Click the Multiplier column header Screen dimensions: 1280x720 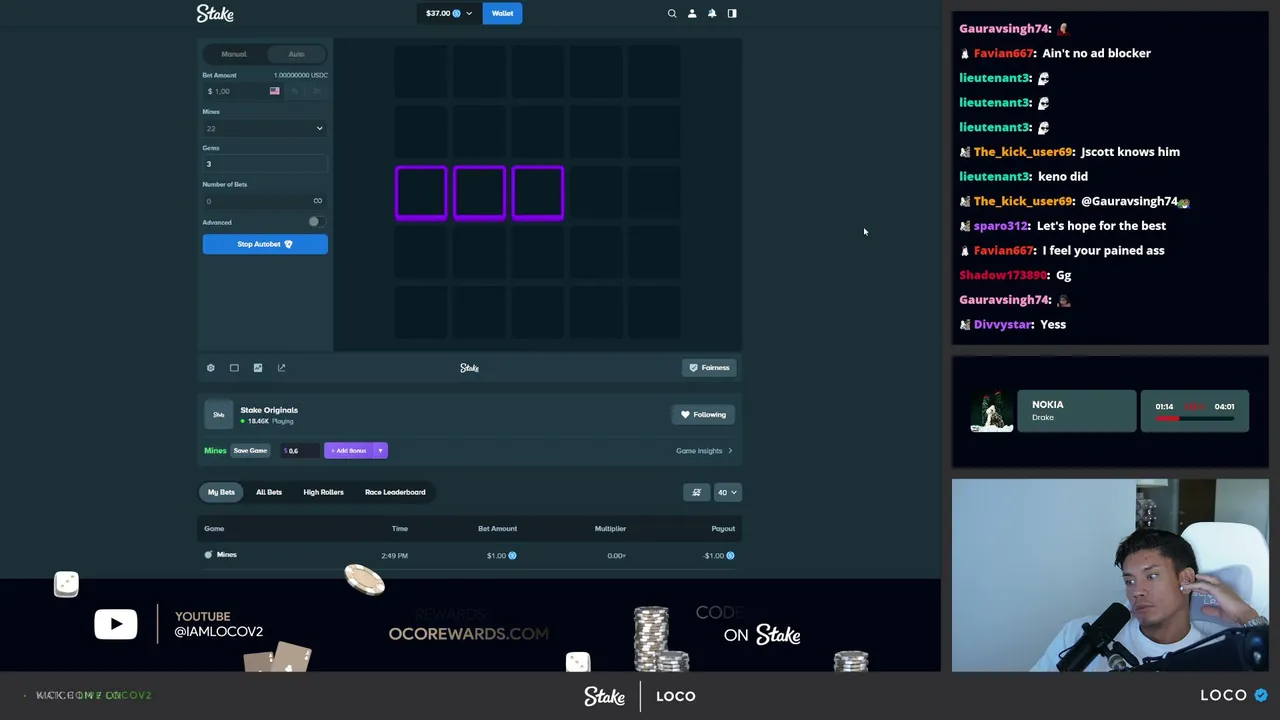tap(610, 528)
